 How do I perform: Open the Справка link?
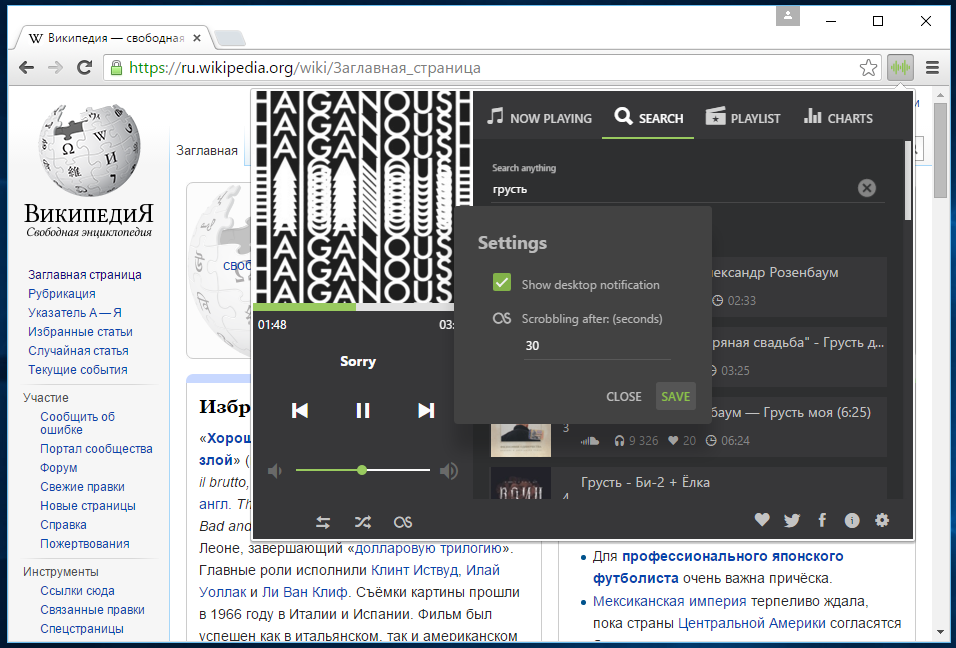pyautogui.click(x=63, y=524)
